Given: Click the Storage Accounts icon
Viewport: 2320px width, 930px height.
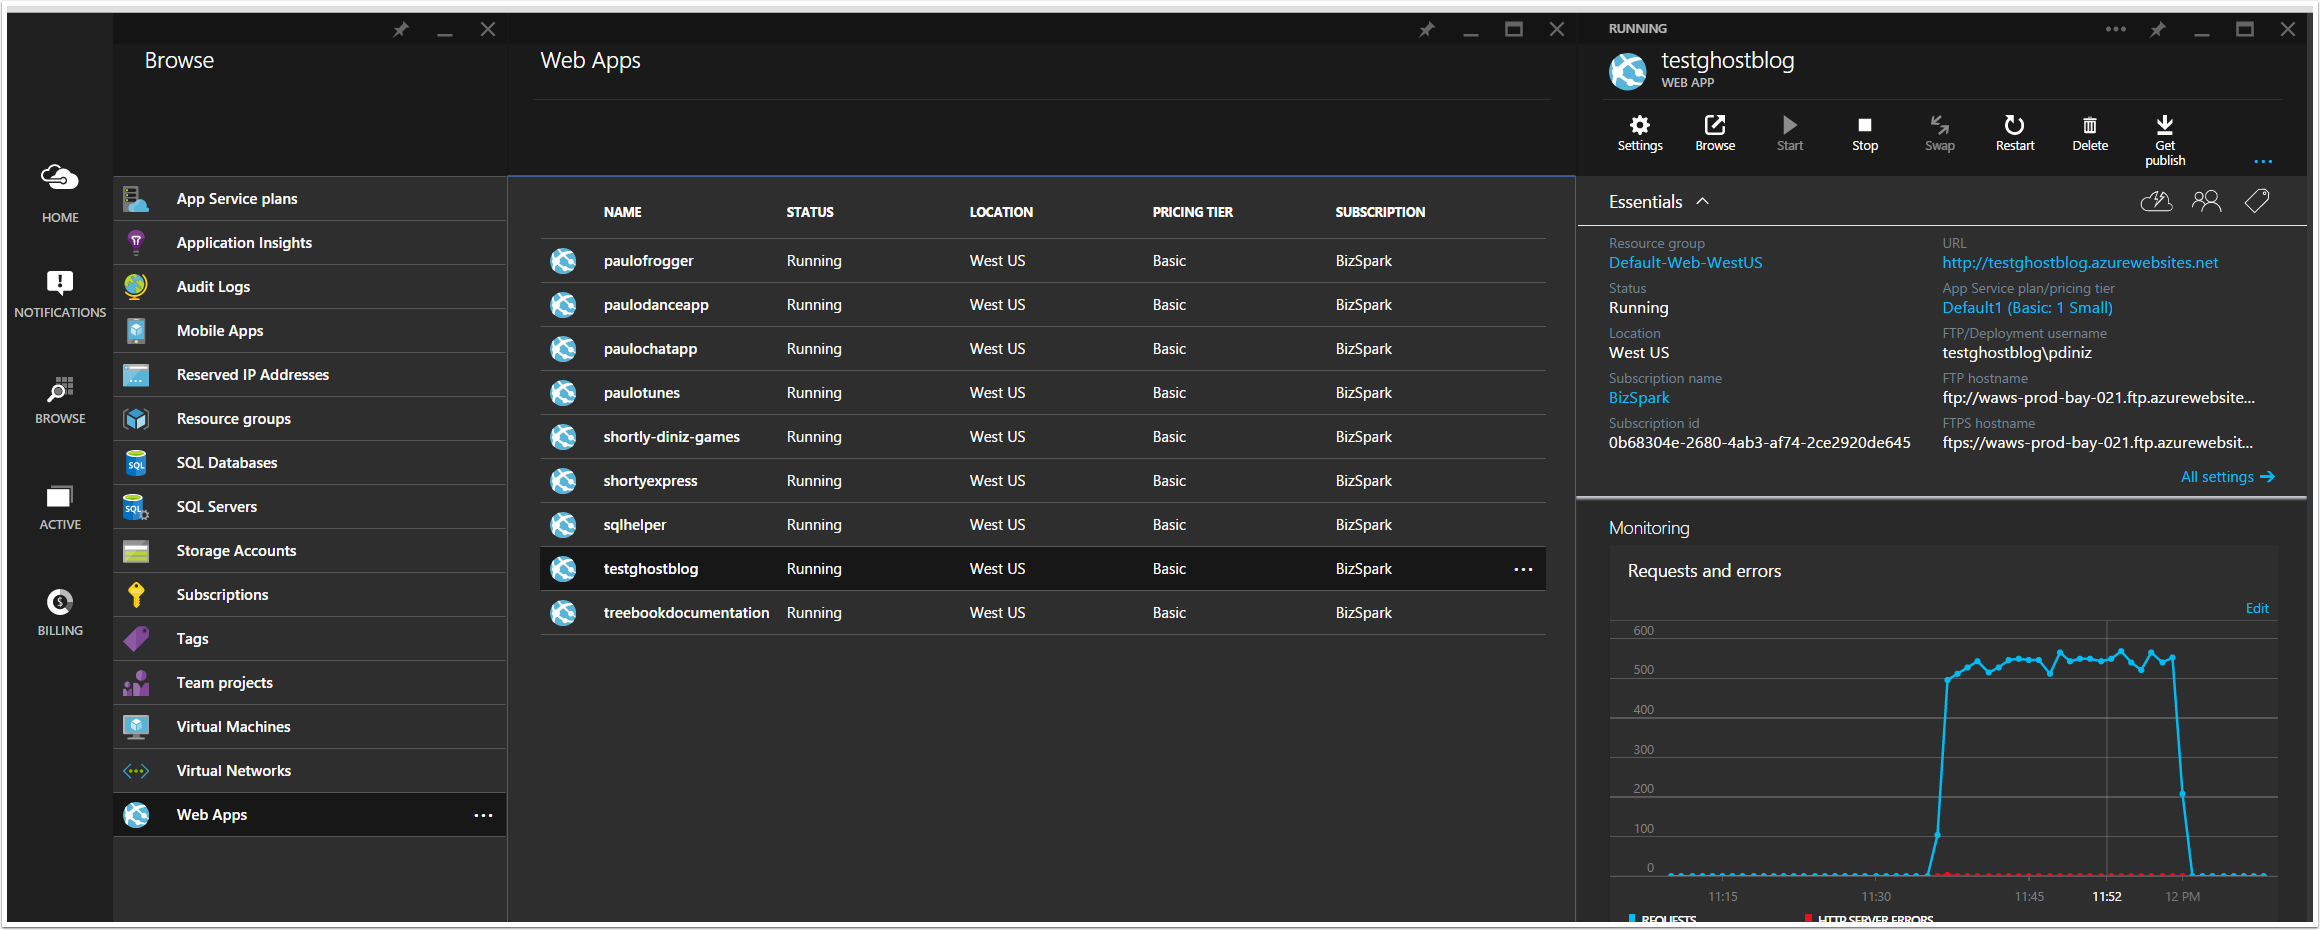Looking at the screenshot, I should tap(136, 551).
